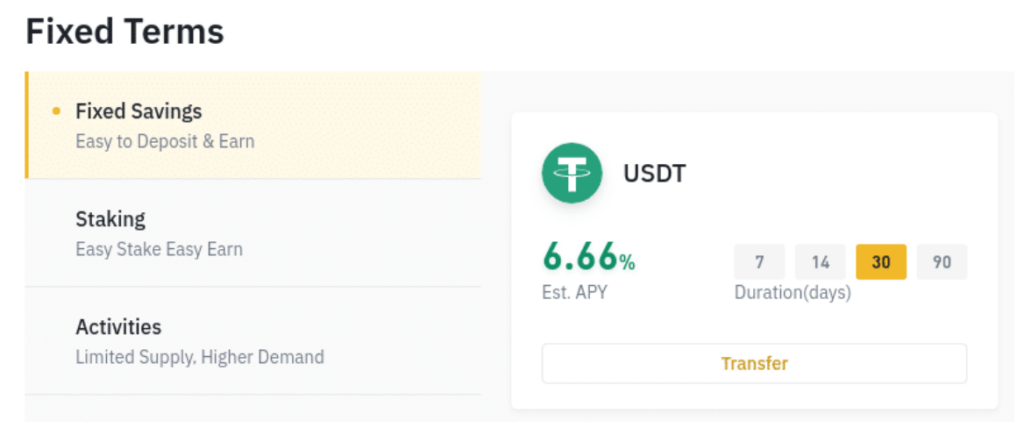Click Limited Supply, Higher Demand subtitle

[x=200, y=357]
